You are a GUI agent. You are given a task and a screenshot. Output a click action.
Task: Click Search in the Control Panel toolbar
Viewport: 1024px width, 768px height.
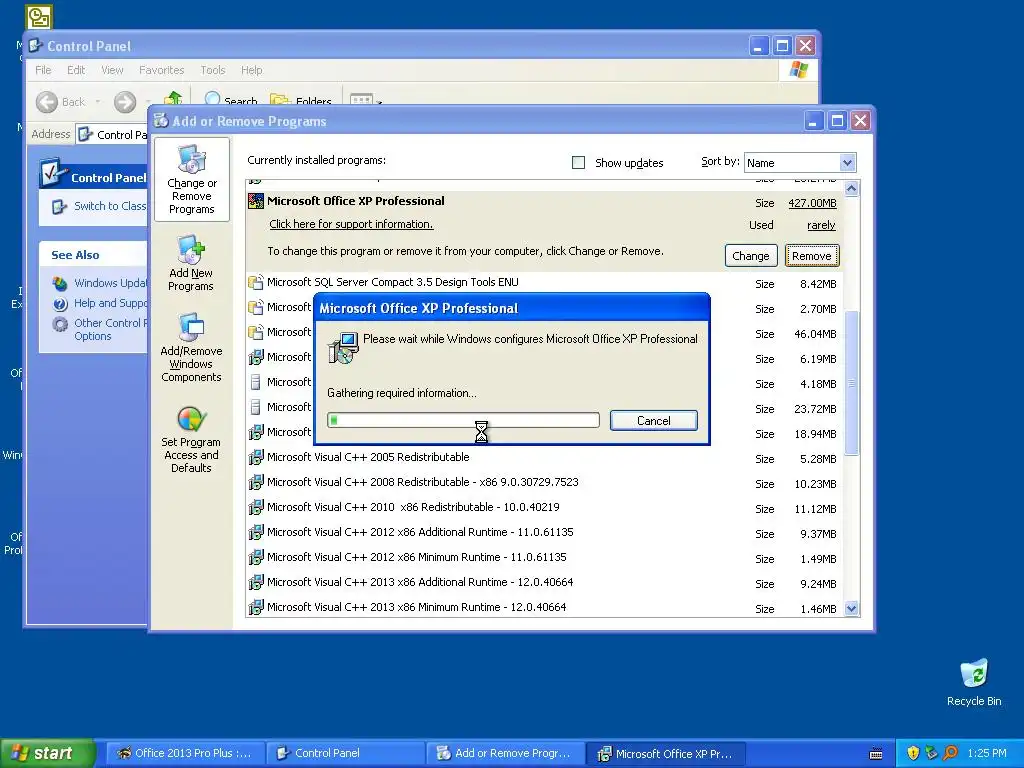(231, 100)
